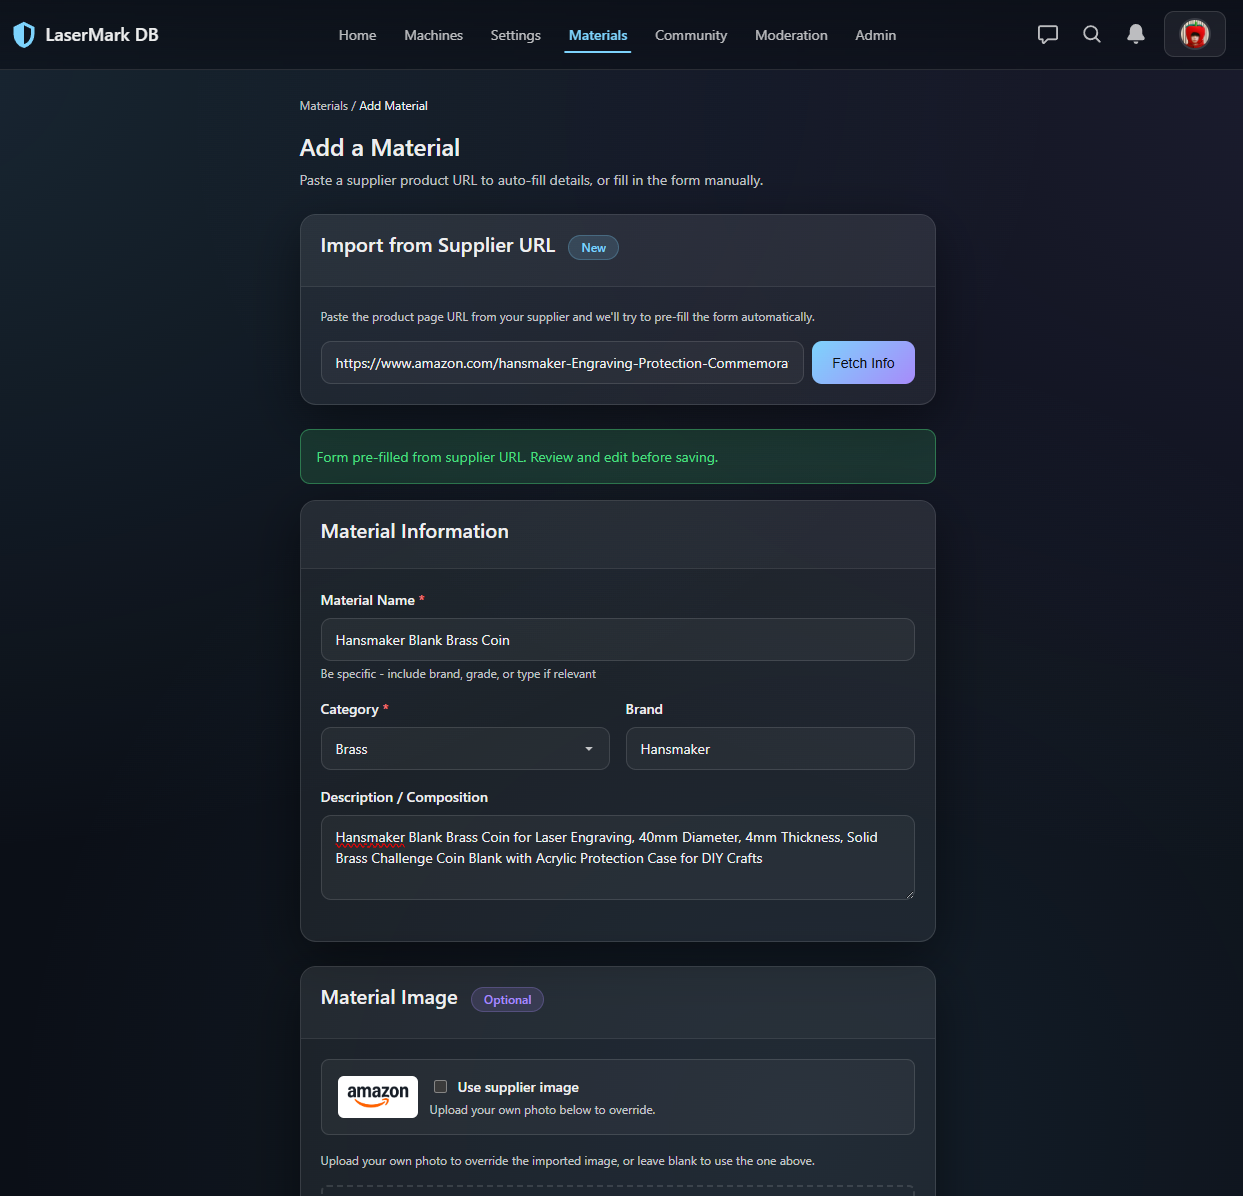This screenshot has width=1243, height=1196.
Task: Click the user avatar in the navbar
Action: (x=1194, y=33)
